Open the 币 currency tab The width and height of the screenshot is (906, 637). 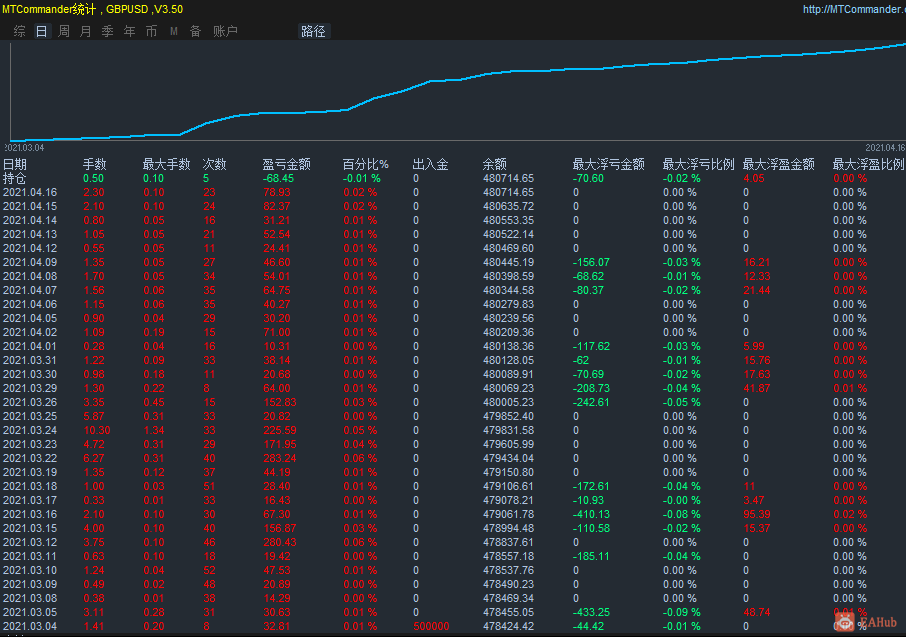151,31
